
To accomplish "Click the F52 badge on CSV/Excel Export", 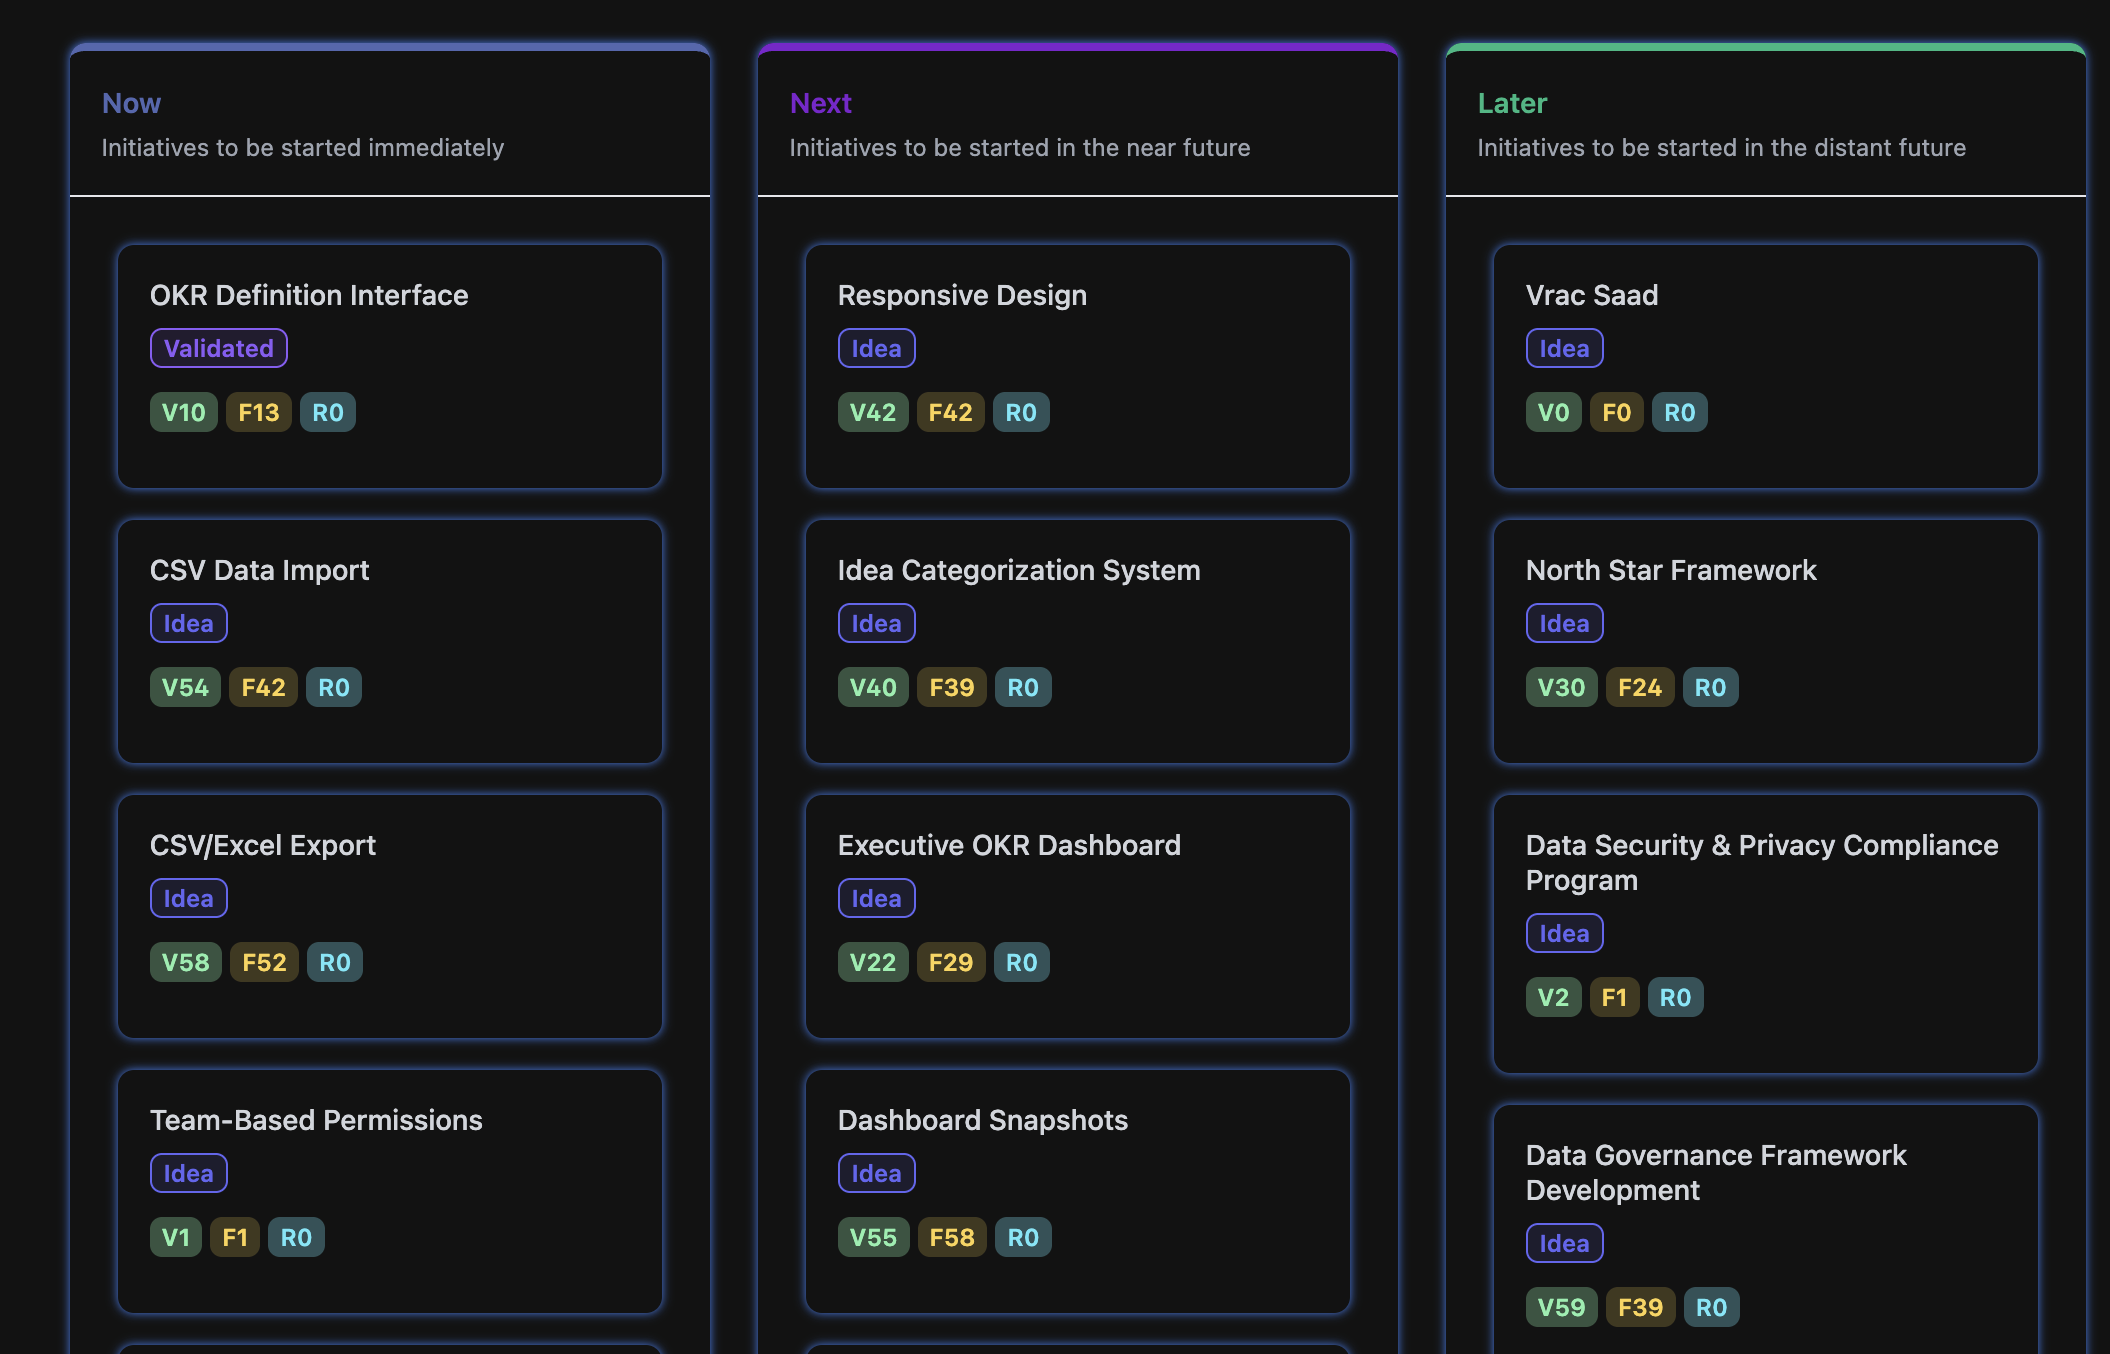I will [x=264, y=963].
